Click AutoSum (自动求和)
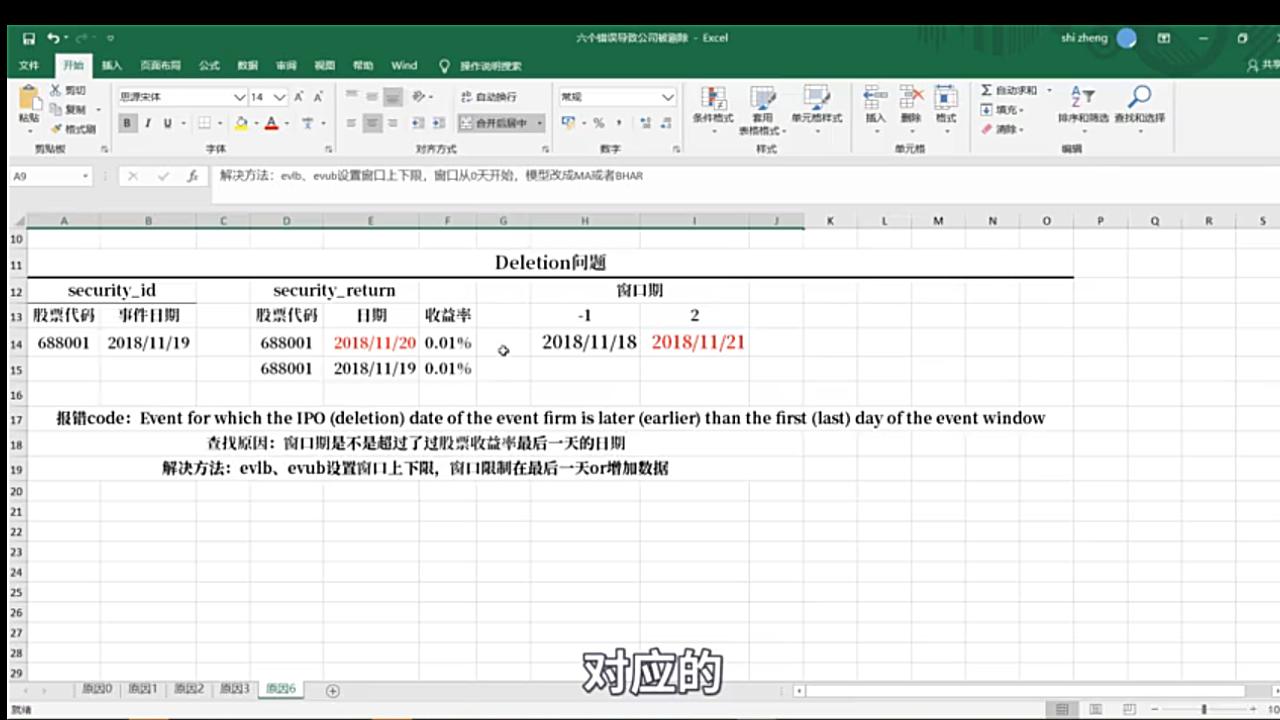The width and height of the screenshot is (1280, 720). (1009, 90)
